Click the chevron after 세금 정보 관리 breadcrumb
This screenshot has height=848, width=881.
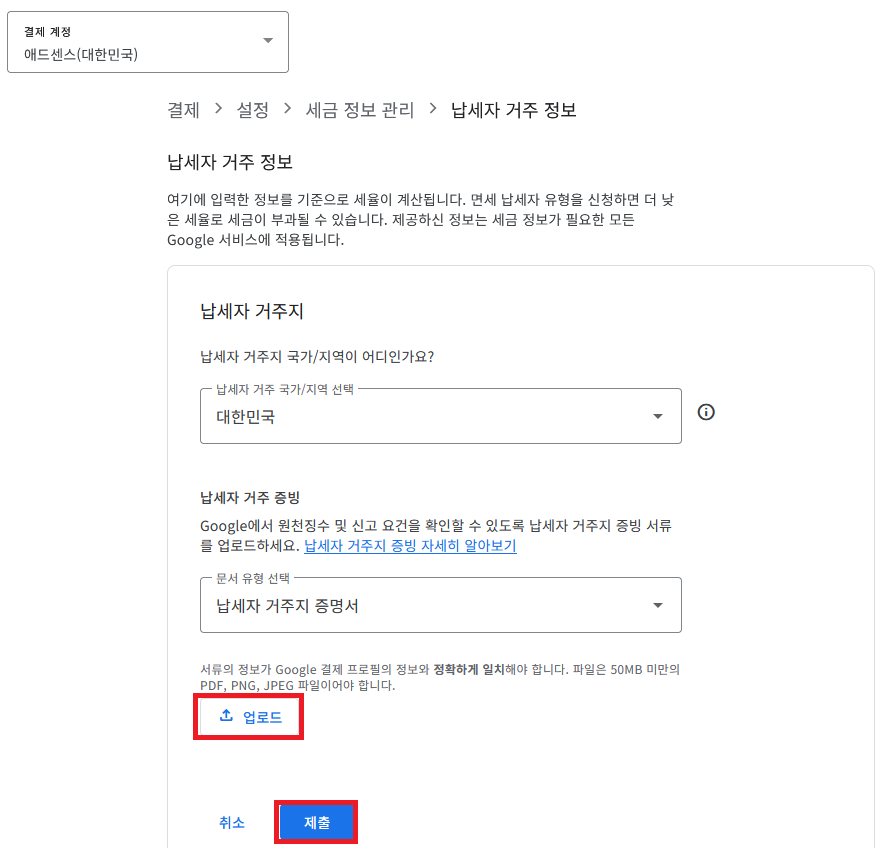[433, 108]
